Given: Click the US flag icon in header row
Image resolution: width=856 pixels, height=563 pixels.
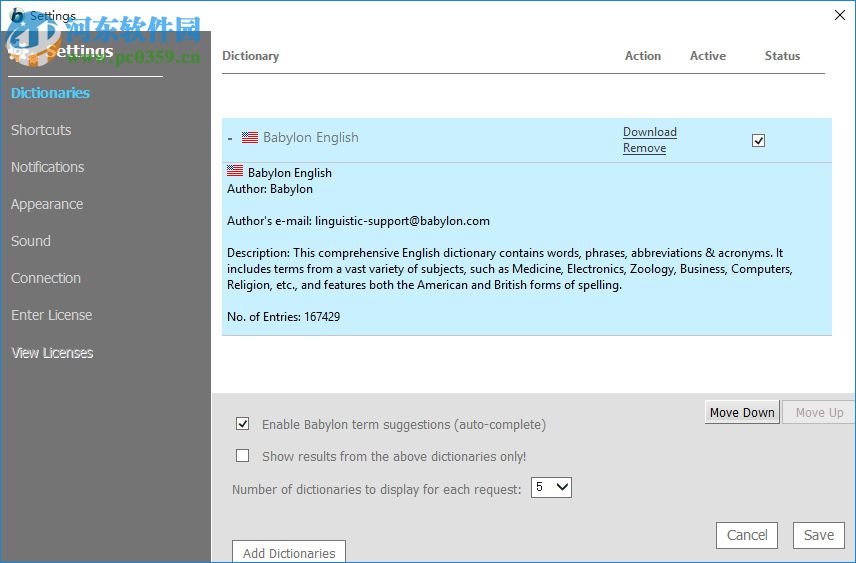Looking at the screenshot, I should [250, 137].
